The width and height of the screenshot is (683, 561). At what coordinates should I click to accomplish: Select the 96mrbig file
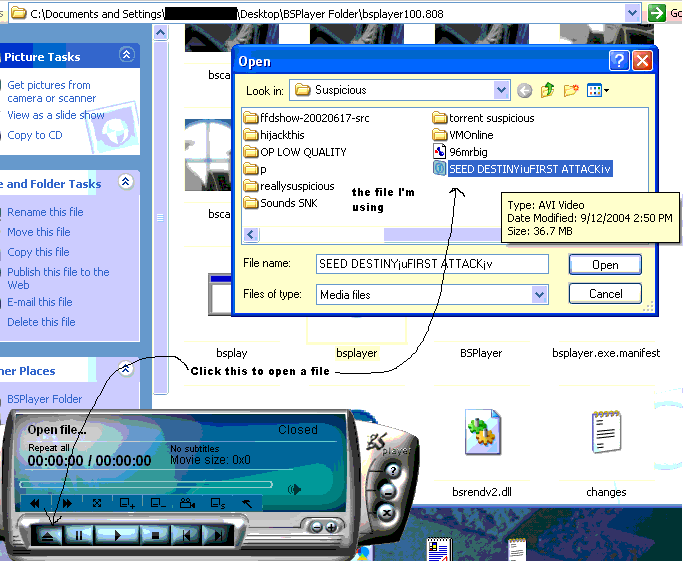coord(460,152)
